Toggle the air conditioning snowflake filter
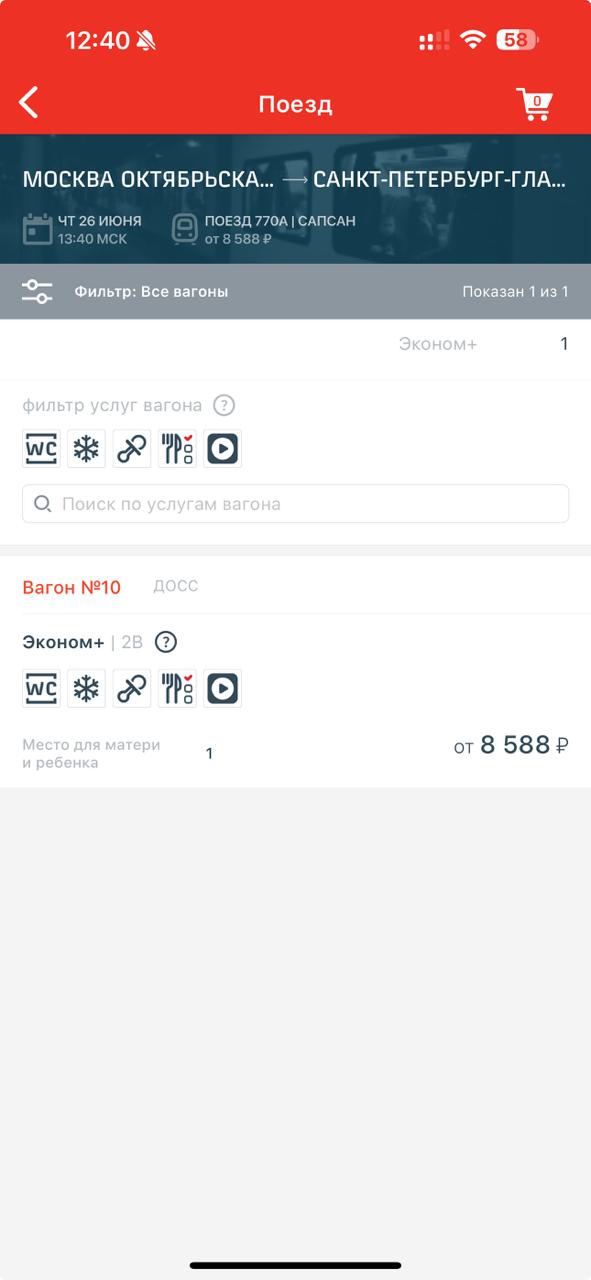Image resolution: width=591 pixels, height=1280 pixels. click(87, 449)
